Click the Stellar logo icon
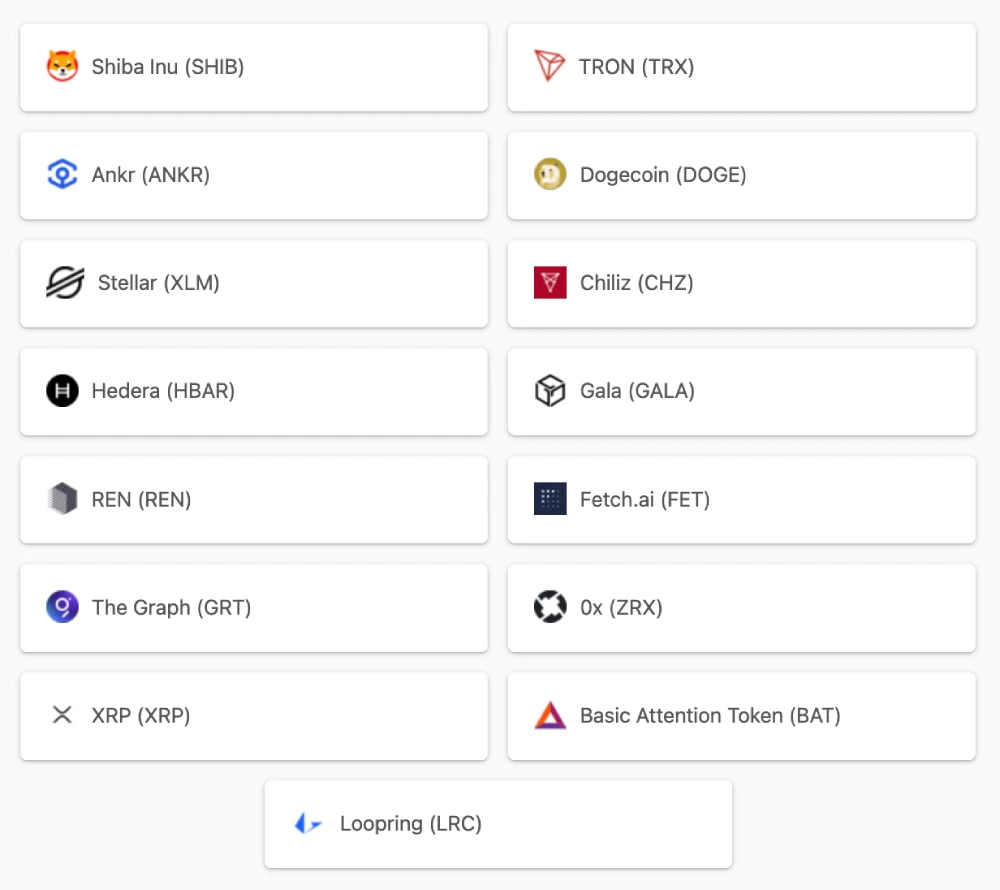This screenshot has width=1000, height=890. pyautogui.click(x=65, y=282)
